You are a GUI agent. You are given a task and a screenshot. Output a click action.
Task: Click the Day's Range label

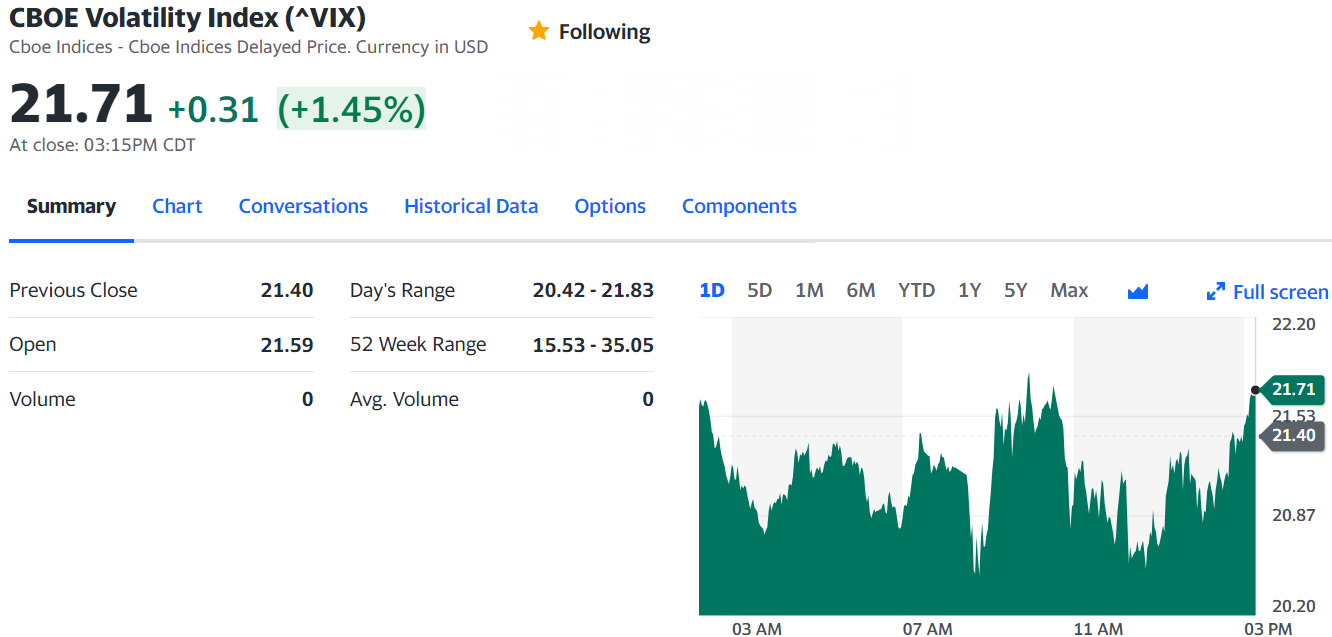[402, 291]
